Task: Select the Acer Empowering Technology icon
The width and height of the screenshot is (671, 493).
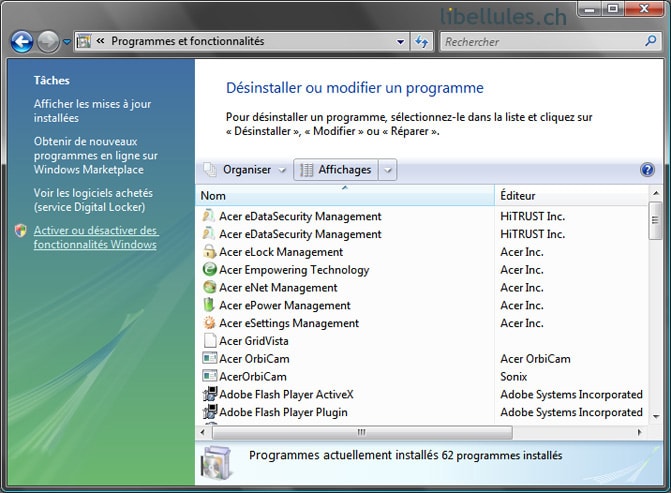Action: 209,269
